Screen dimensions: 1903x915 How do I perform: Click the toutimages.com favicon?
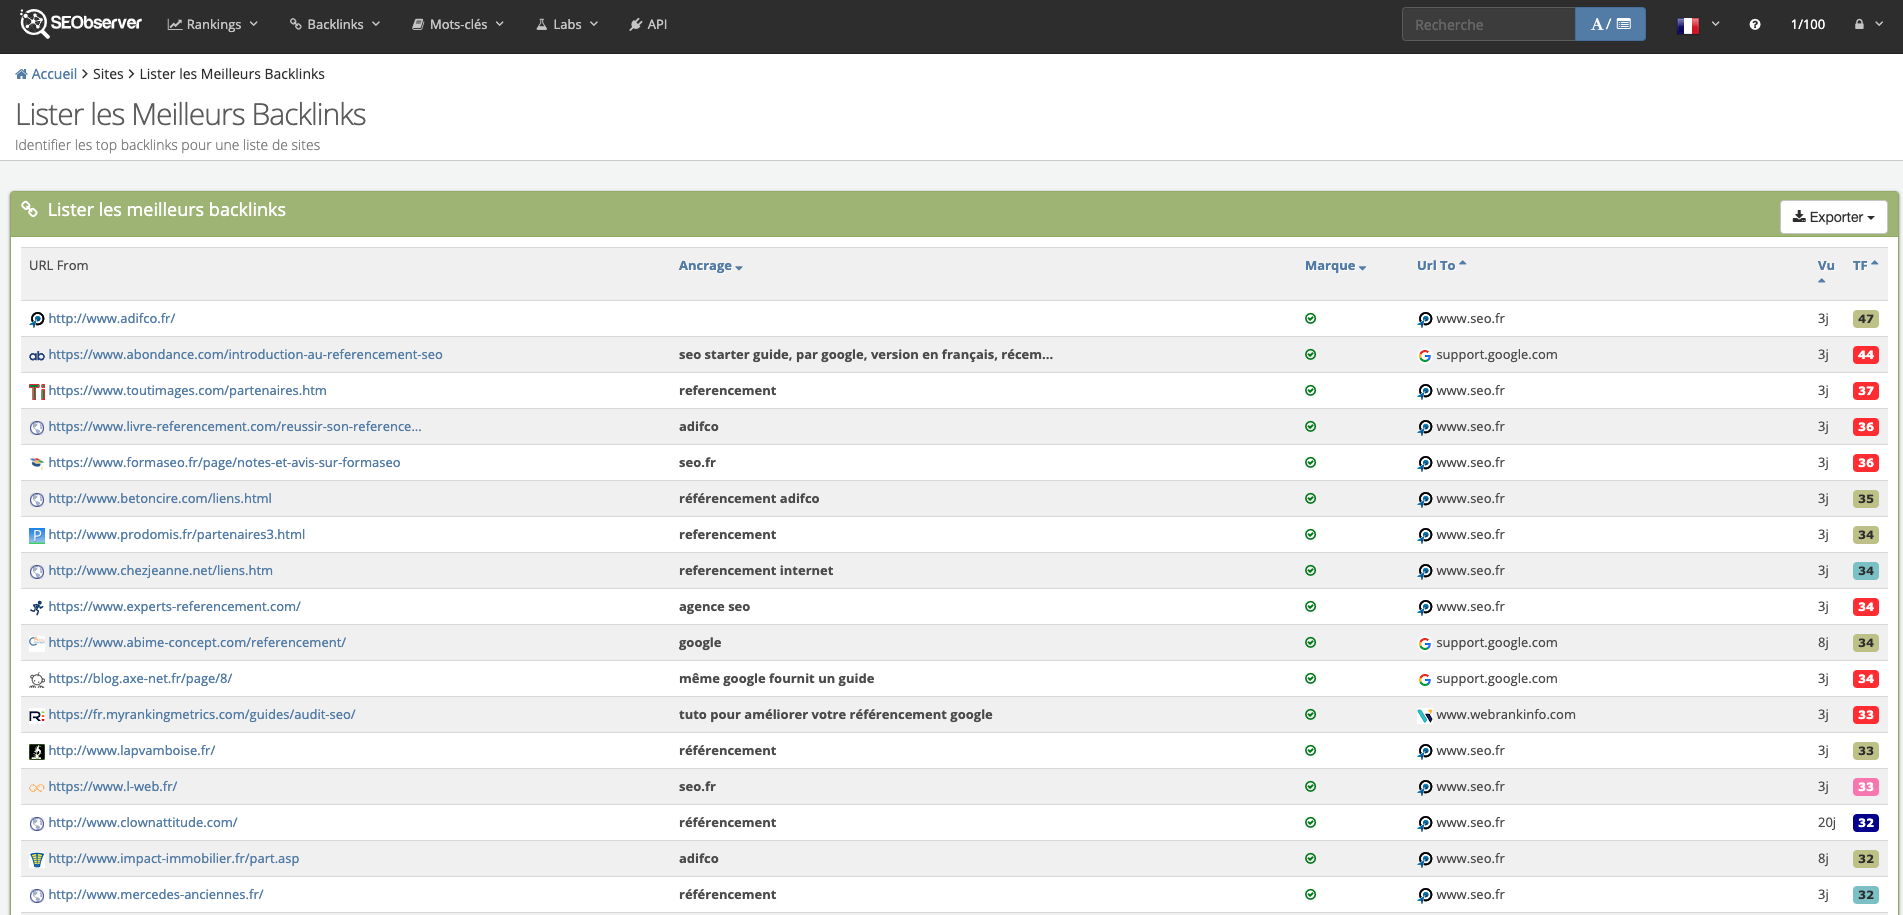point(37,391)
